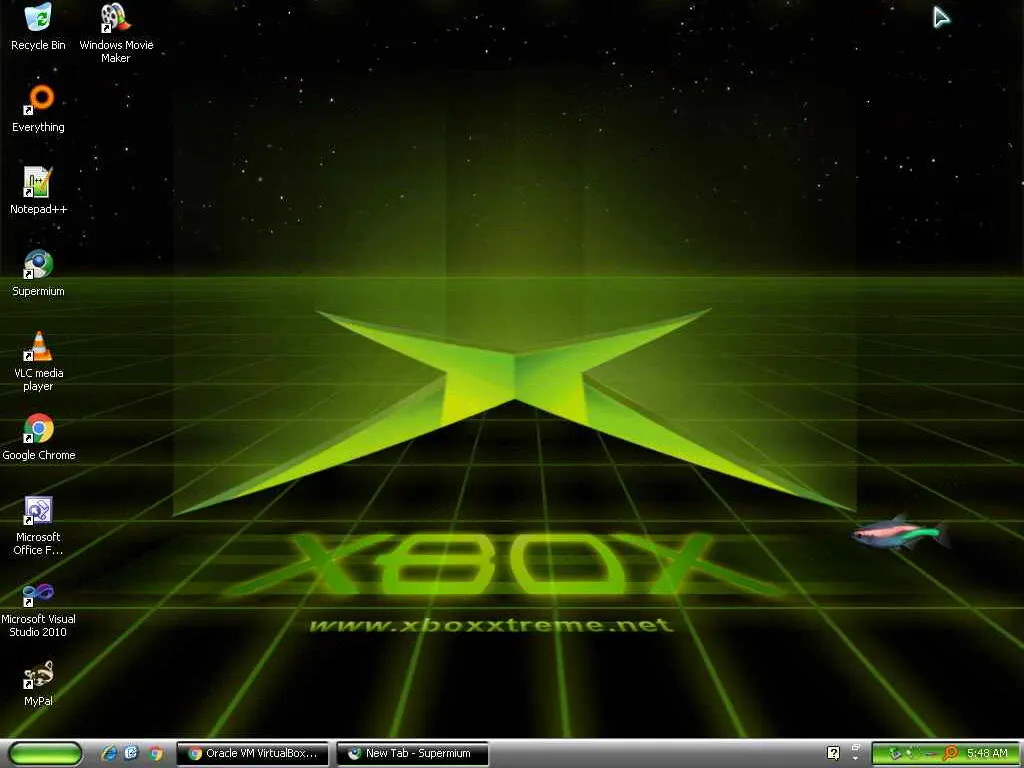
Task: Open the Recycle Bin desktop icon
Action: (x=38, y=26)
